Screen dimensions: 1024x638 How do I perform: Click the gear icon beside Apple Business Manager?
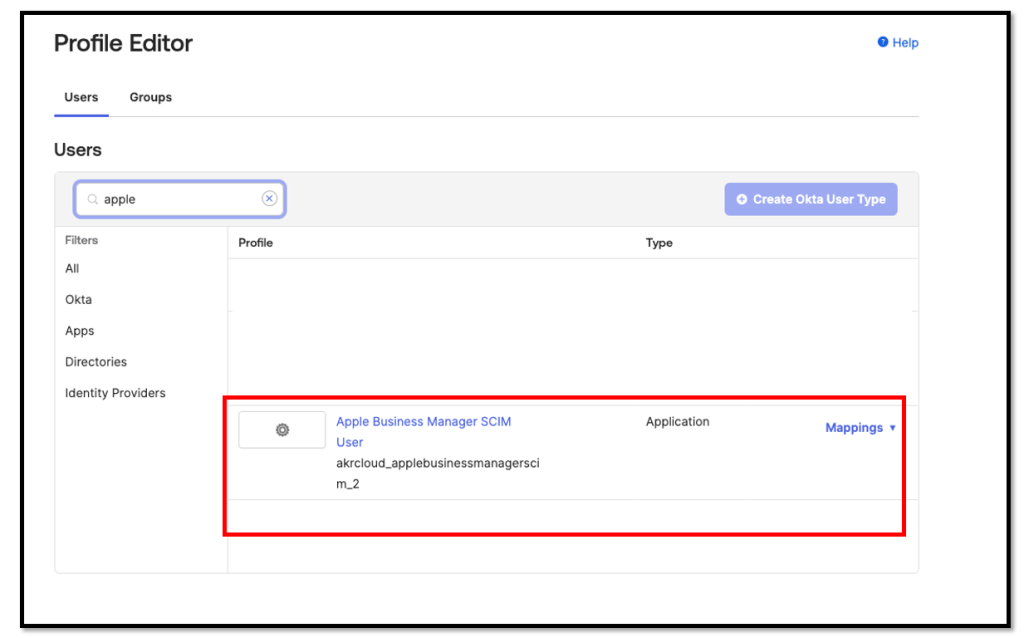[x=282, y=430]
